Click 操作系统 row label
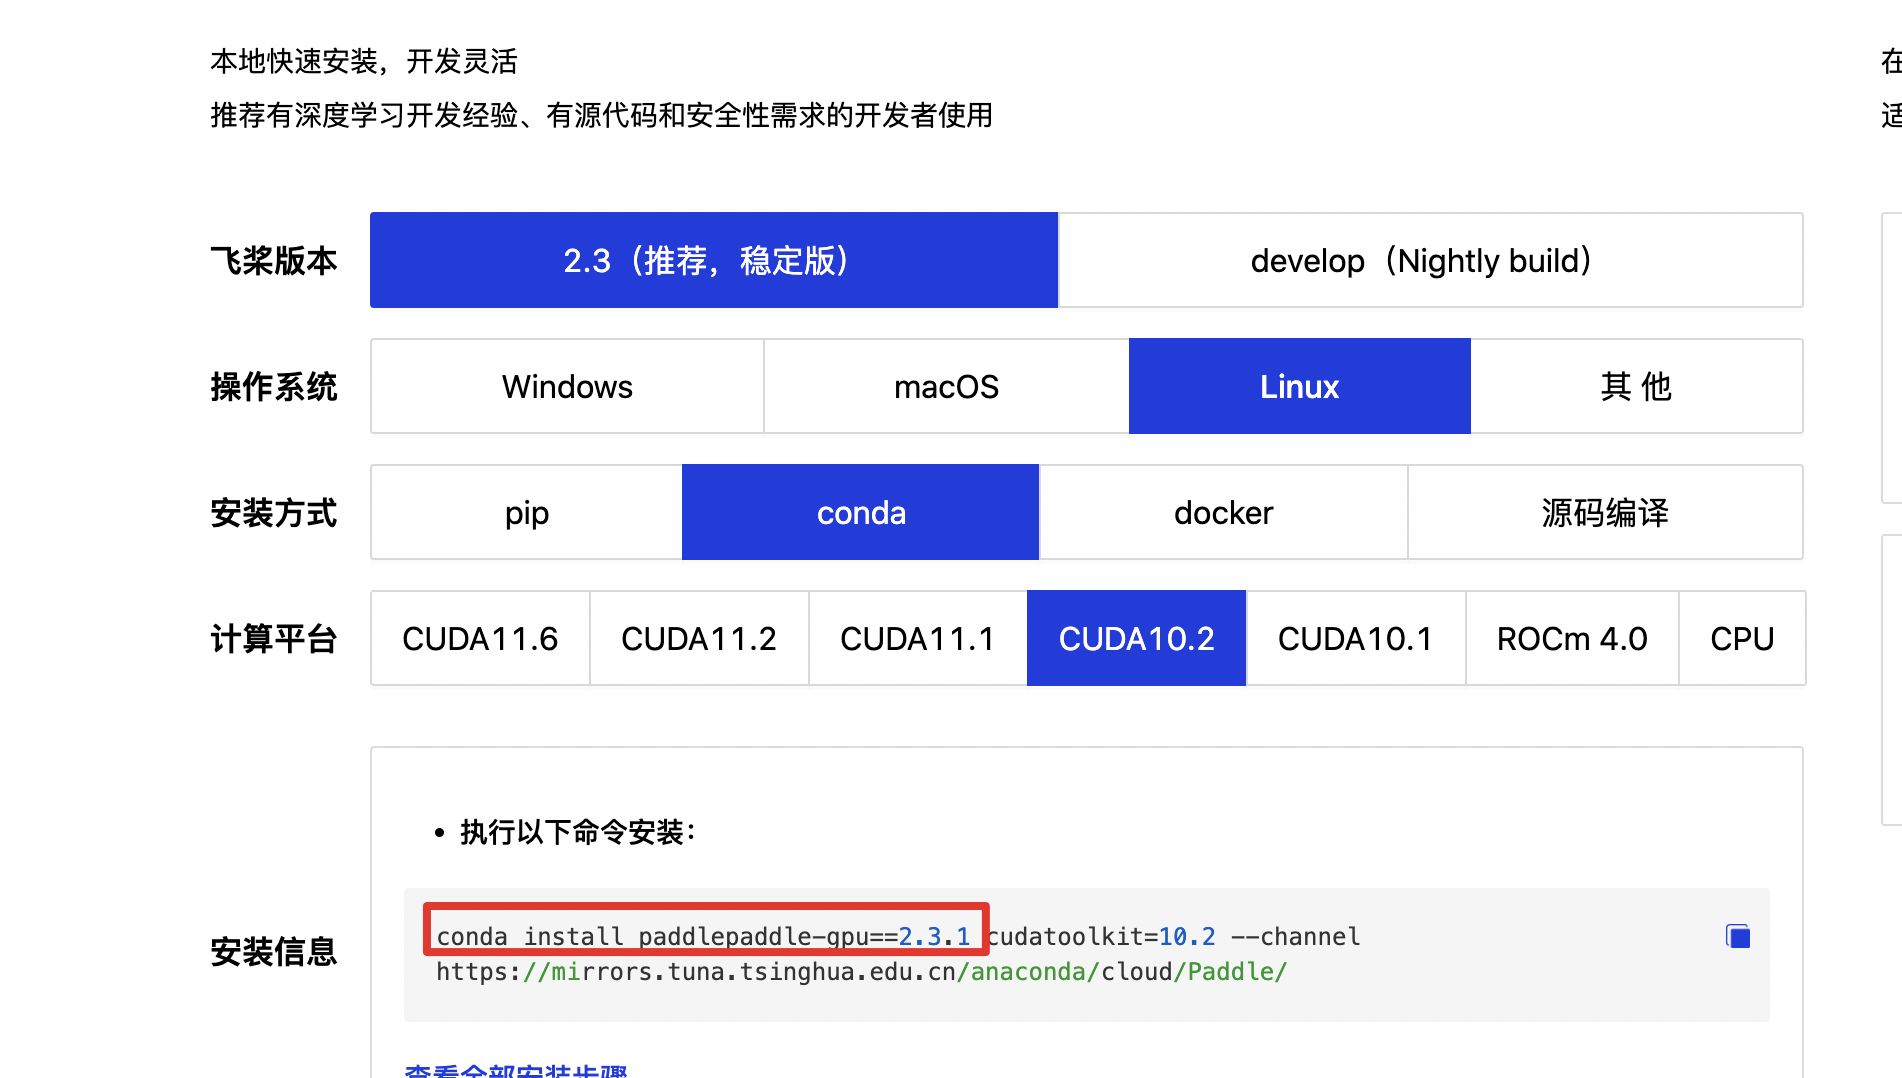This screenshot has height=1078, width=1902. tap(274, 386)
